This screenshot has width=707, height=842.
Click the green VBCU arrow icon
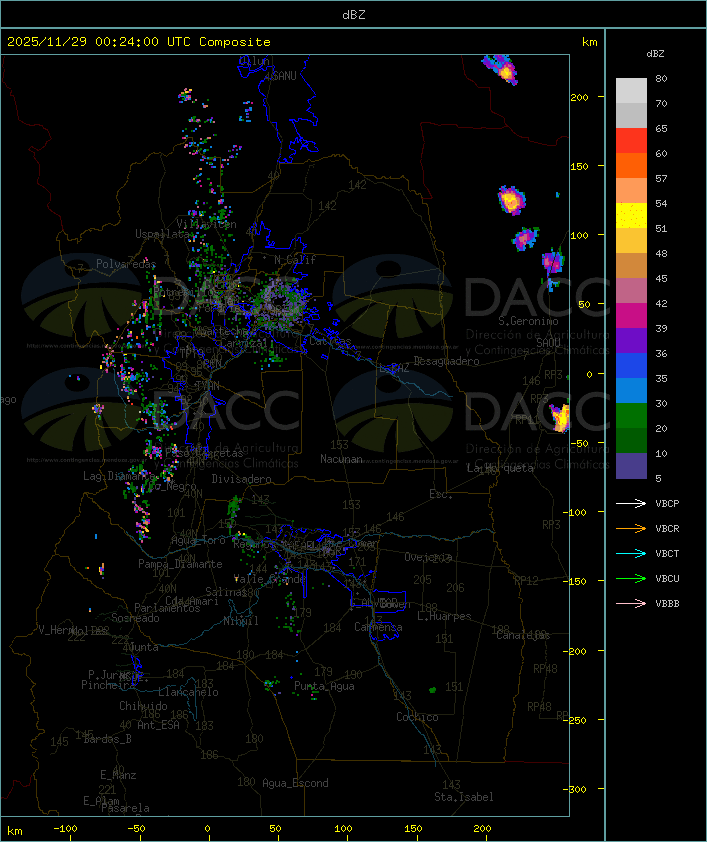tap(631, 578)
